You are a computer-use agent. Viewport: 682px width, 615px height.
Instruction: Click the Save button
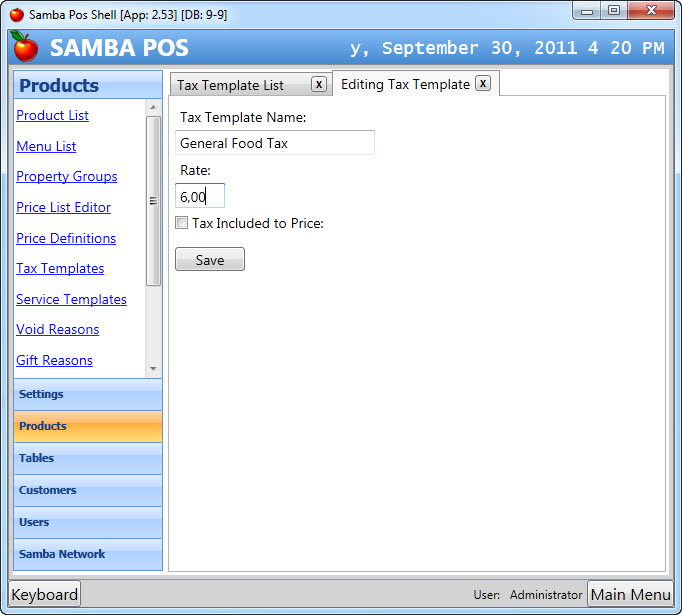pyautogui.click(x=210, y=260)
